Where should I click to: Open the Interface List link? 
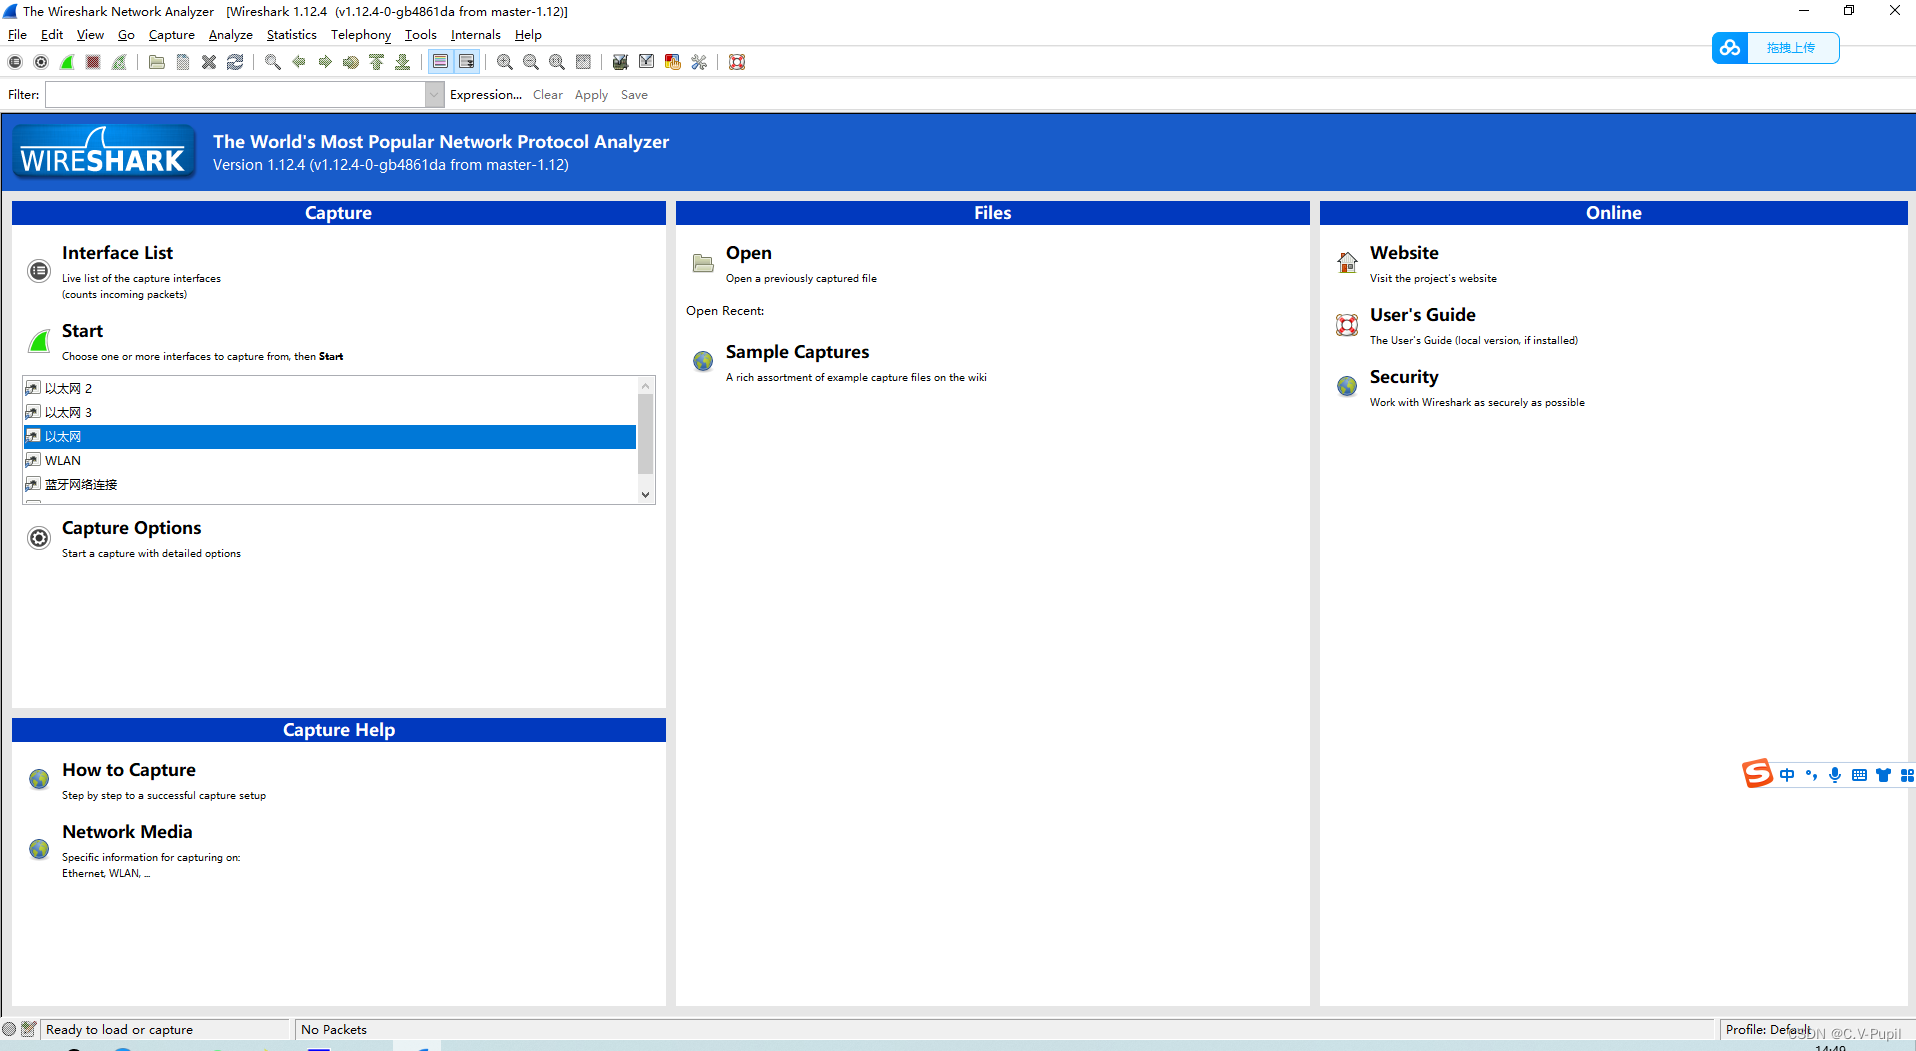coord(117,253)
